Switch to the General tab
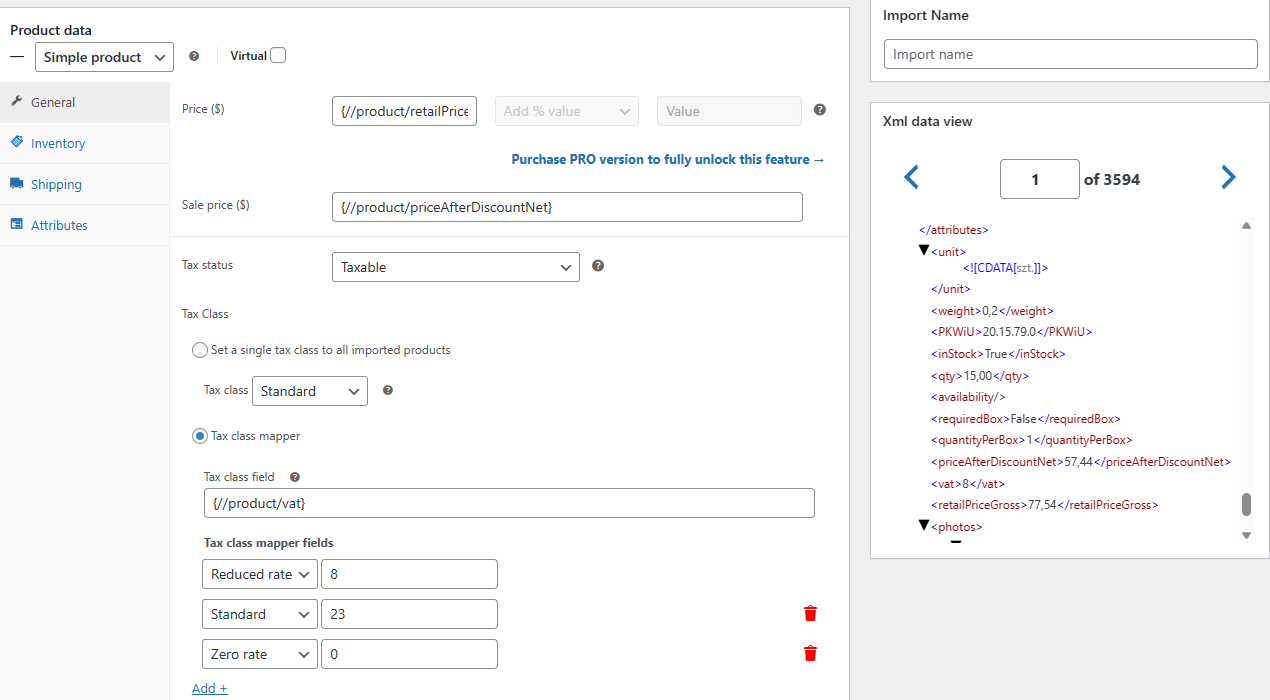The height and width of the screenshot is (700, 1270). 84,102
